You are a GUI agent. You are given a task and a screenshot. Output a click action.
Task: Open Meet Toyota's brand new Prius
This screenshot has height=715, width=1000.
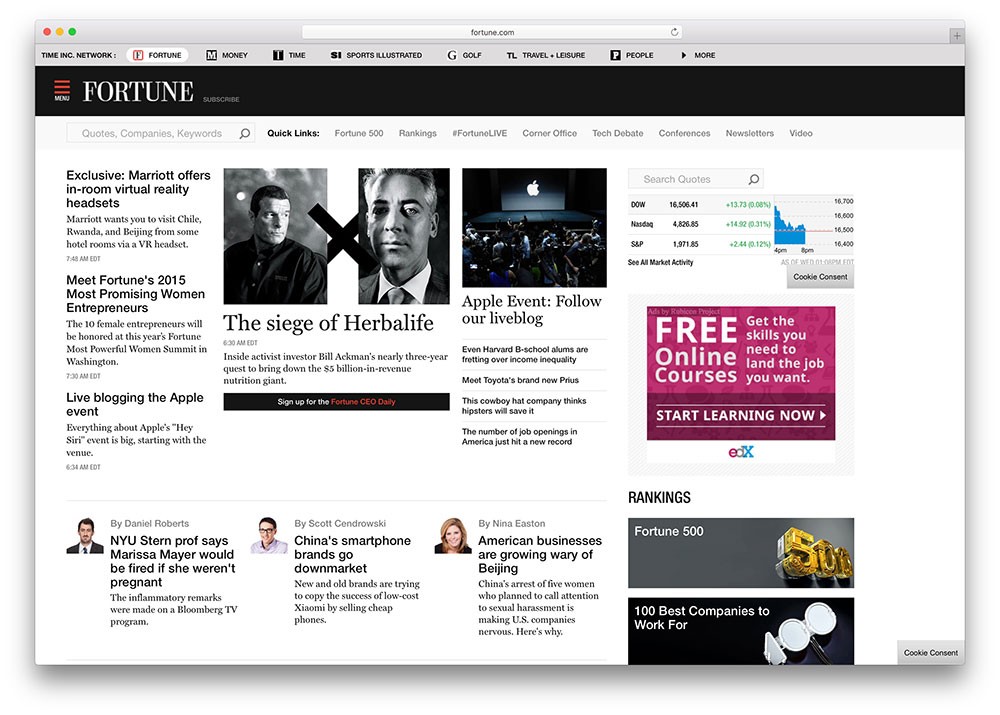520,380
